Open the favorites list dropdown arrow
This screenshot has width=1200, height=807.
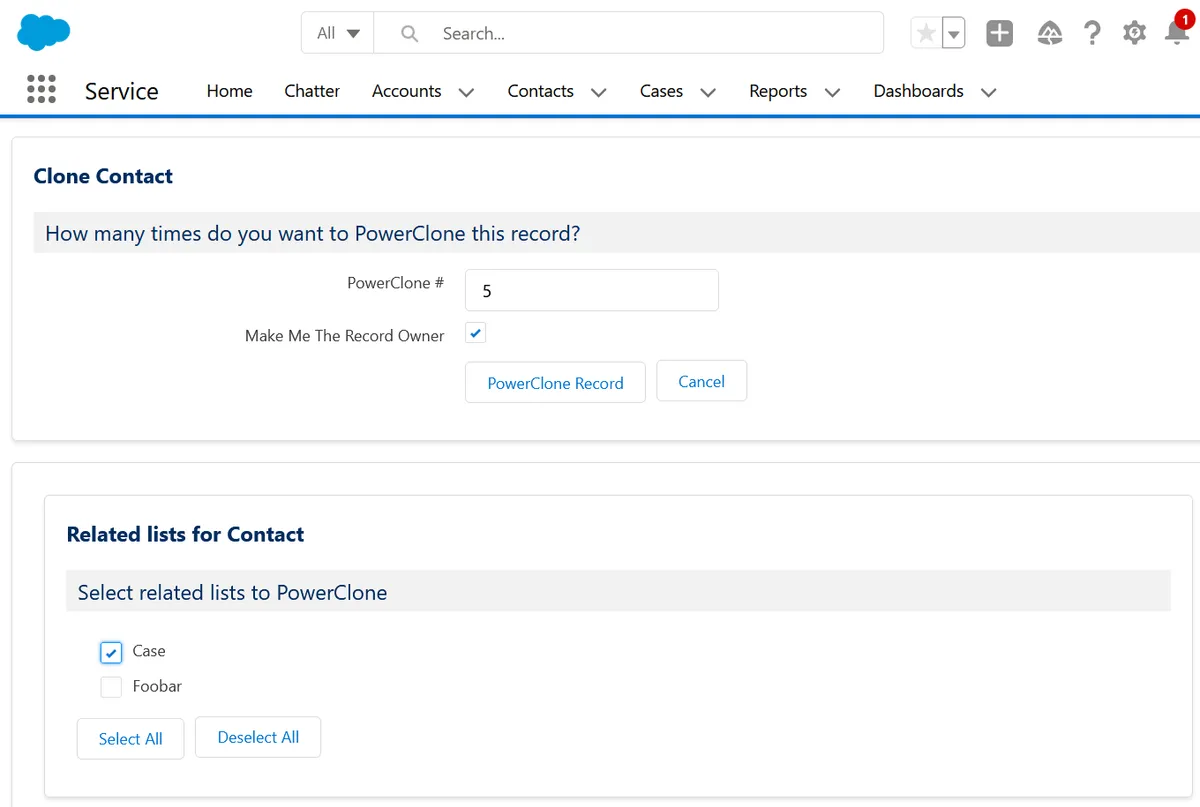954,33
